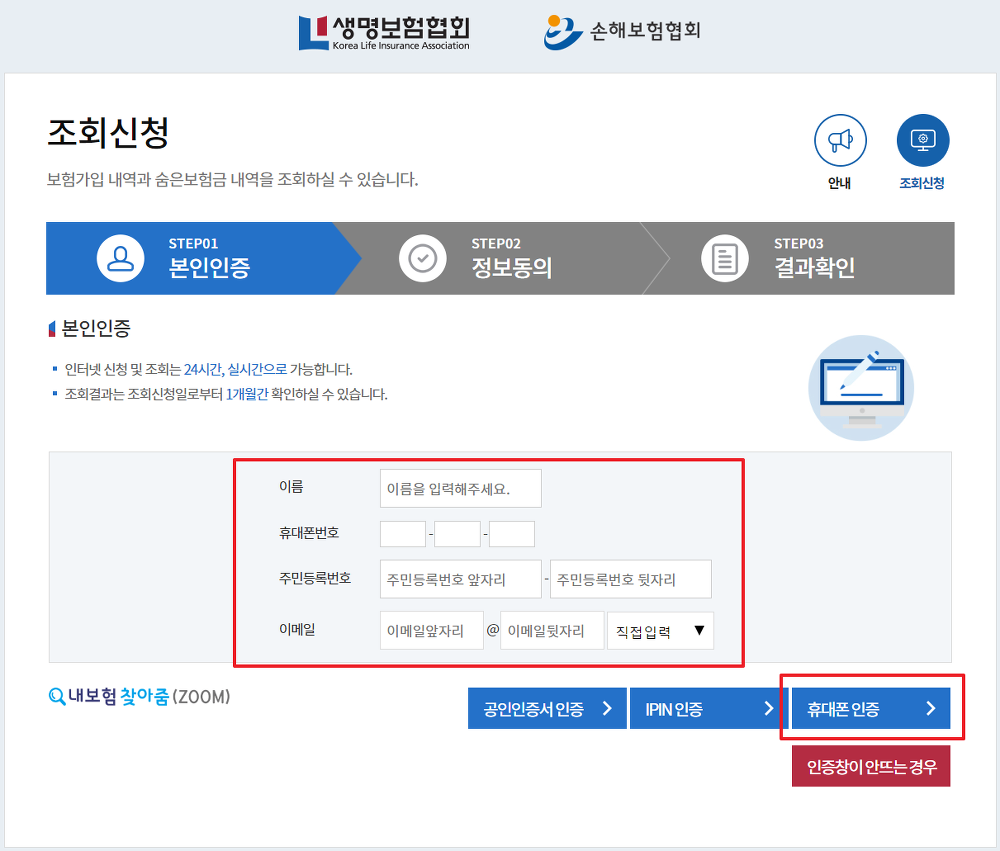This screenshot has height=851, width=1000.
Task: Select the STEP01 본인인증 person icon
Action: (120, 258)
